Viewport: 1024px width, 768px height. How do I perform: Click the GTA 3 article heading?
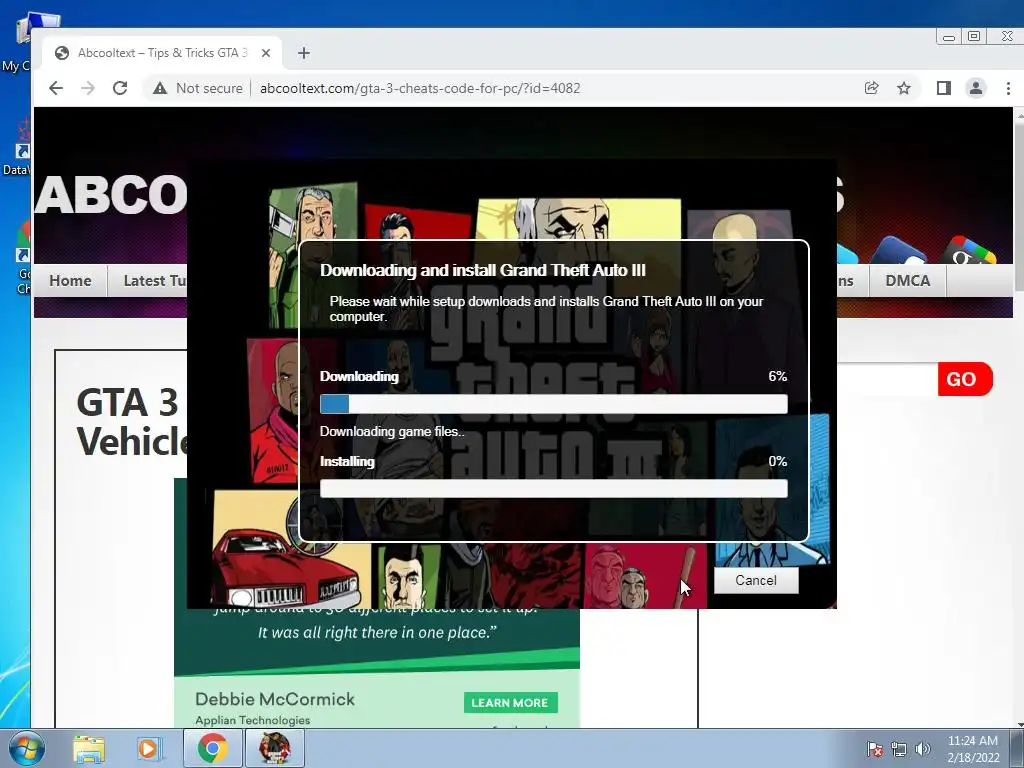[x=133, y=422]
